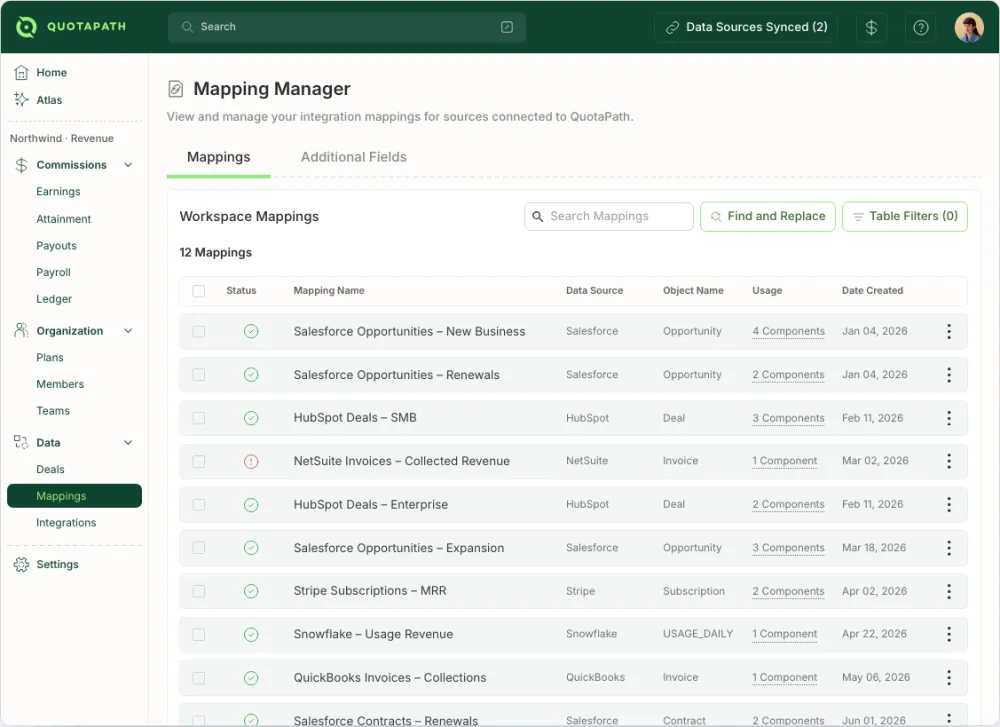Check Snowflake – Usage Revenue row checkbox
This screenshot has height=727, width=1000.
point(199,635)
